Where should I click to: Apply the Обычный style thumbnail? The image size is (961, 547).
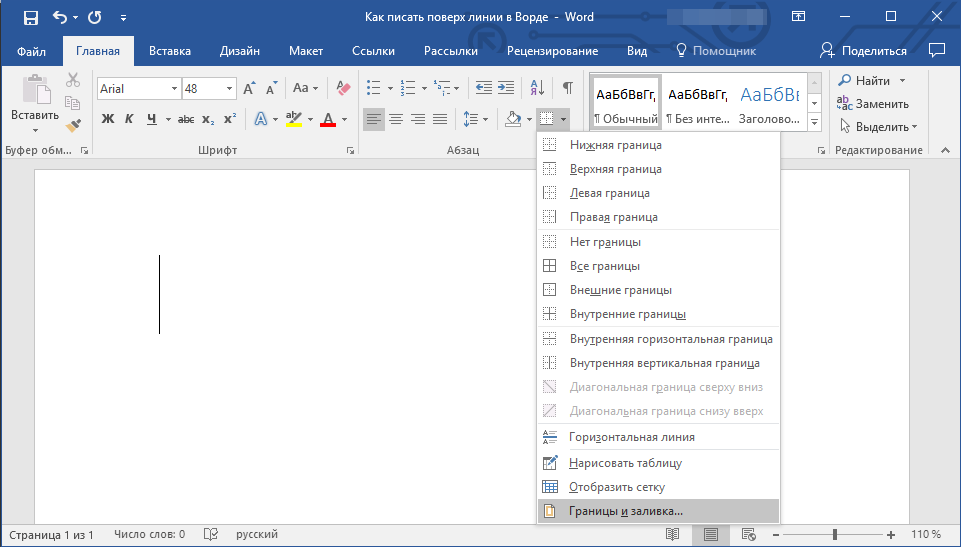626,104
